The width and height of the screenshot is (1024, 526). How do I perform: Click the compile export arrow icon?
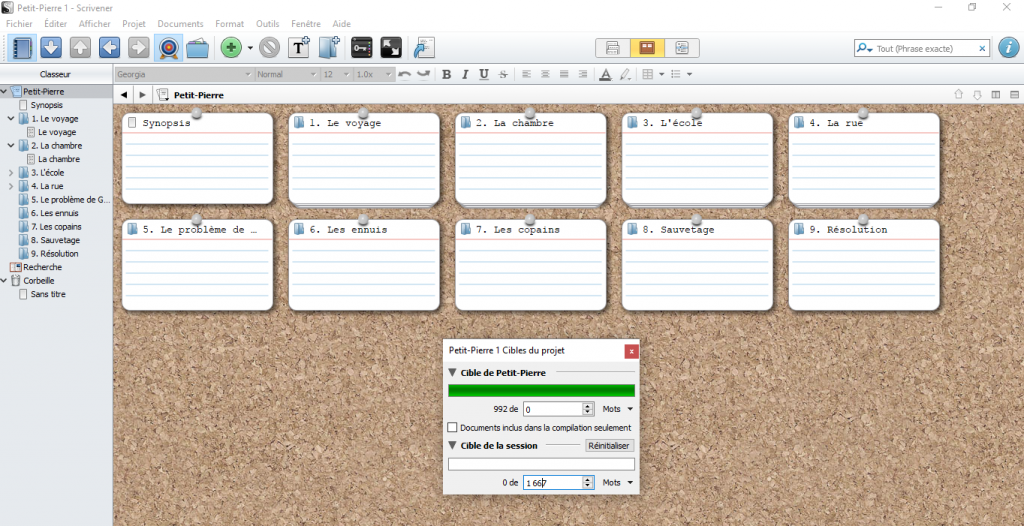click(424, 48)
